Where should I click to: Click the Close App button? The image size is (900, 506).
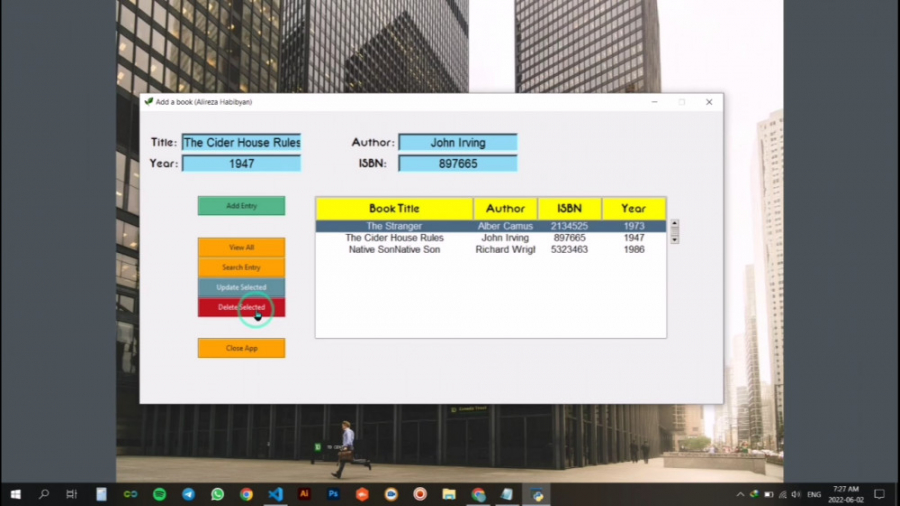[x=241, y=348]
